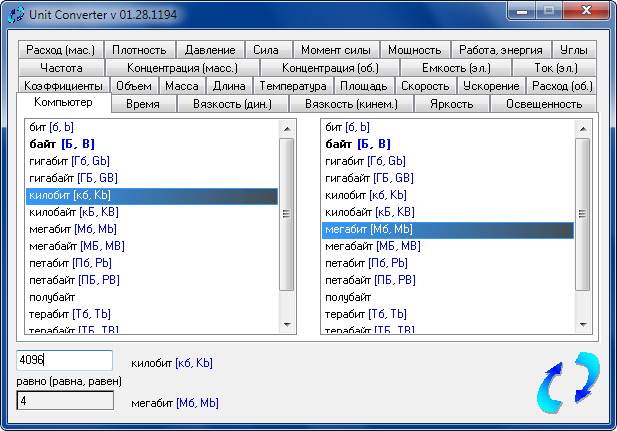Select the Частота tab
This screenshot has height=431, width=617.
(x=68, y=68)
